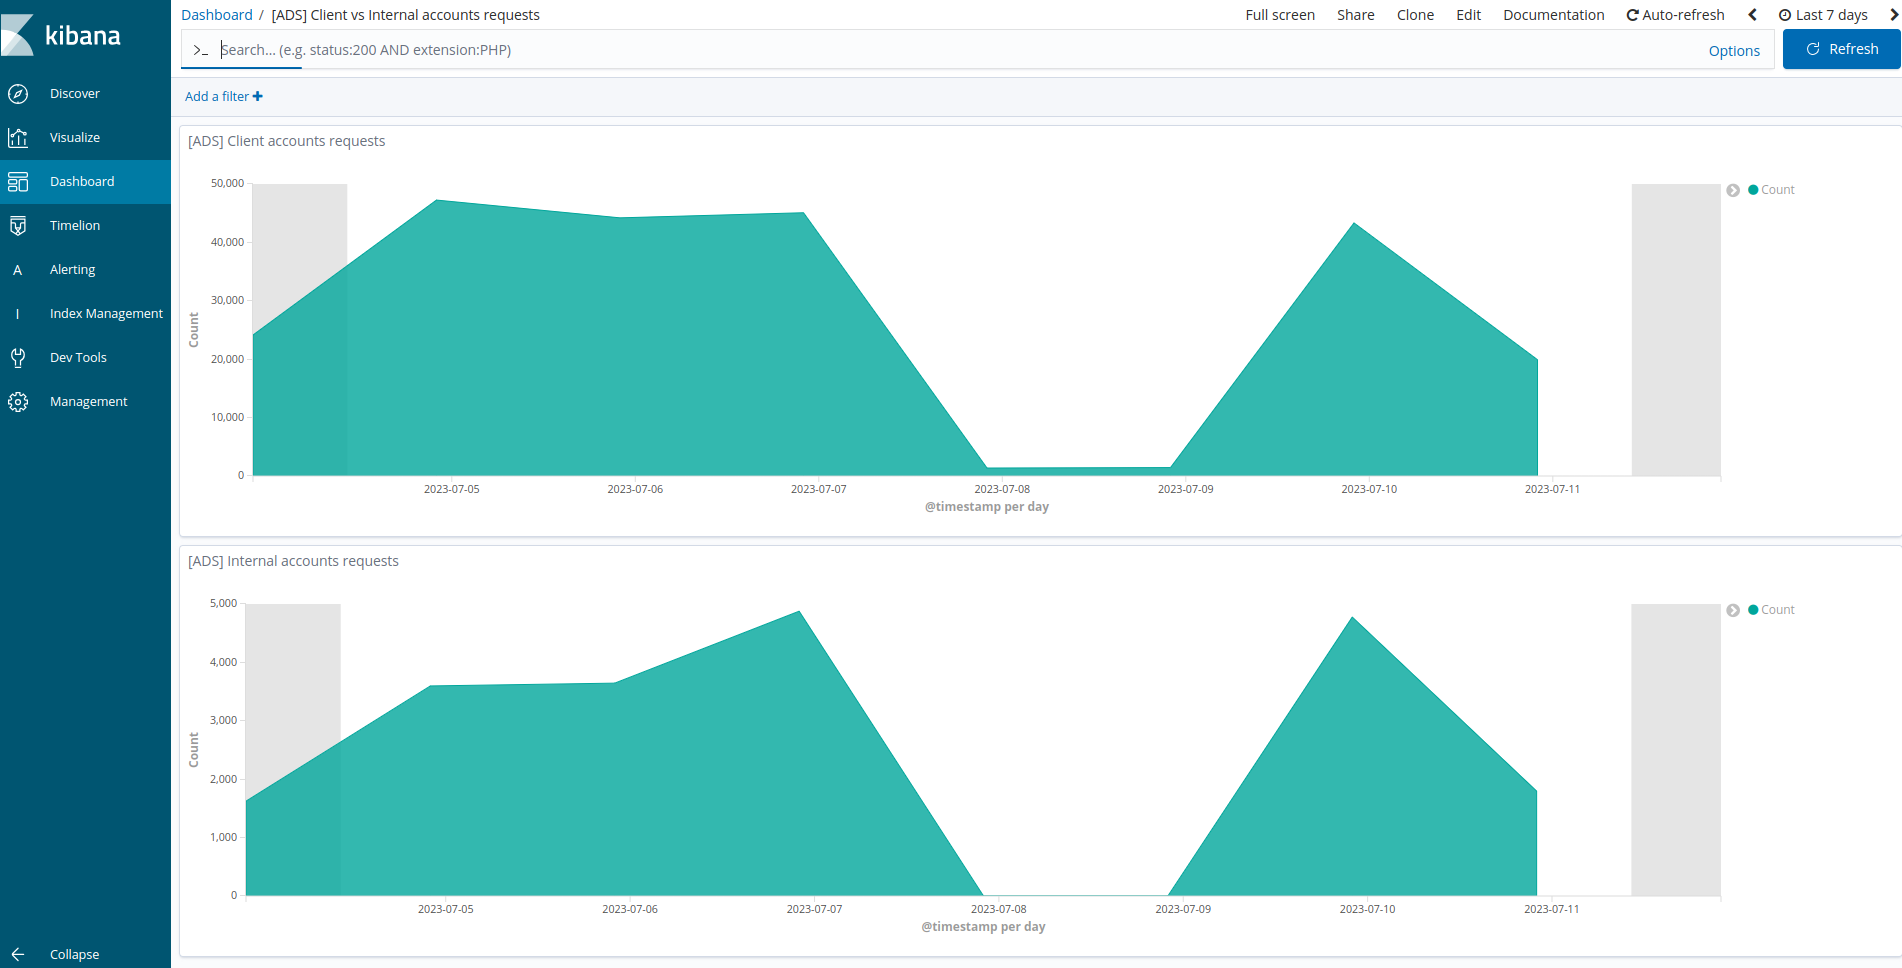Click Count legend label in Client chart

click(x=1778, y=190)
